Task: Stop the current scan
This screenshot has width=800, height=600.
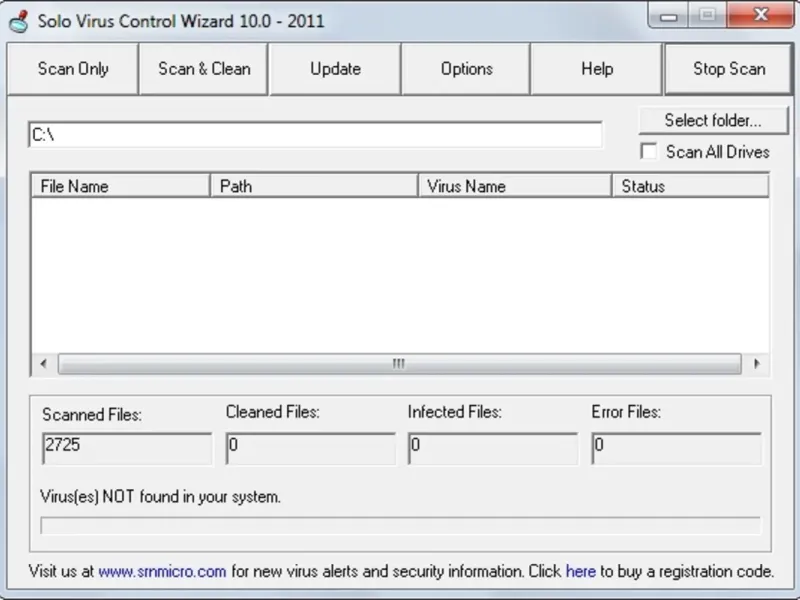Action: pos(729,69)
